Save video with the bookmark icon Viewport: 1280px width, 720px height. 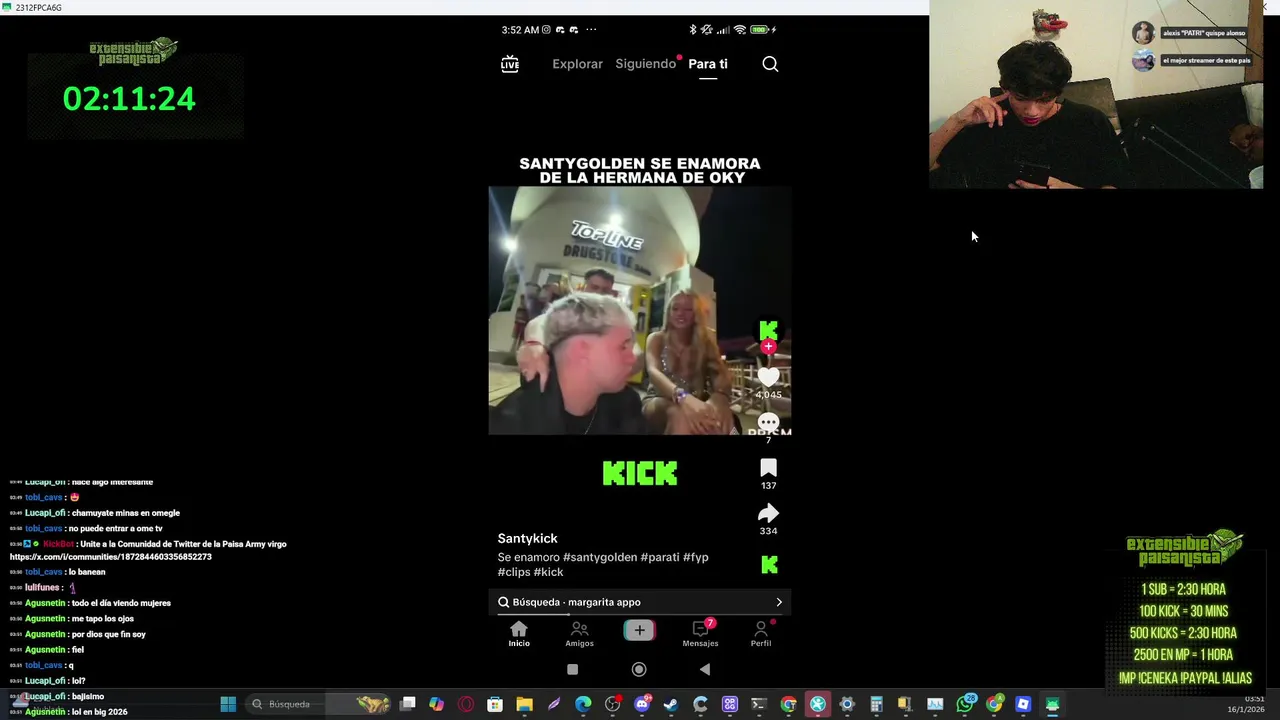[768, 468]
